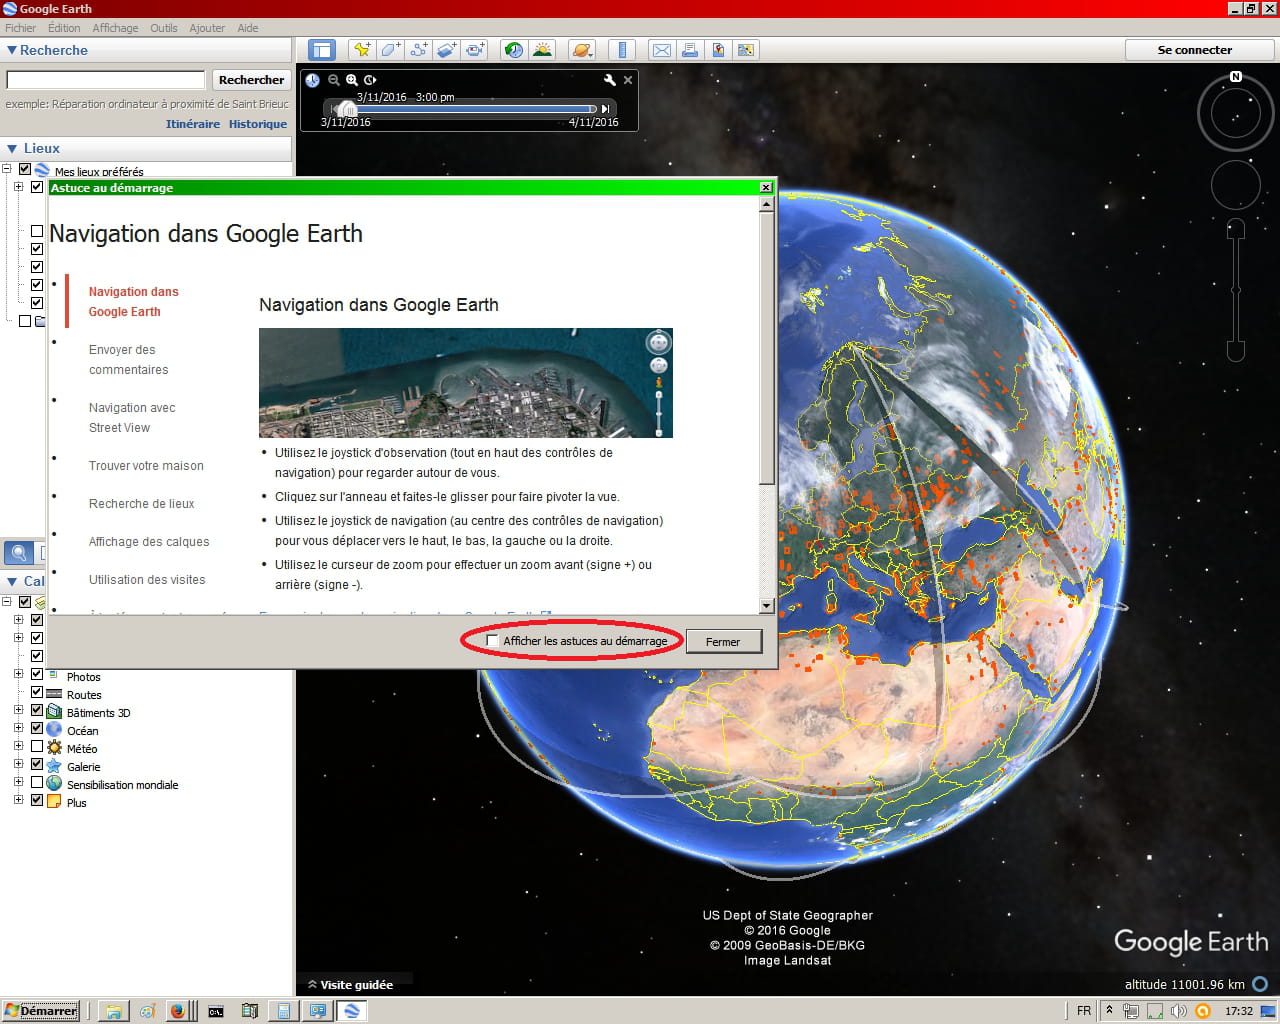Open the Outils menu
The width and height of the screenshot is (1280, 1024).
point(163,28)
